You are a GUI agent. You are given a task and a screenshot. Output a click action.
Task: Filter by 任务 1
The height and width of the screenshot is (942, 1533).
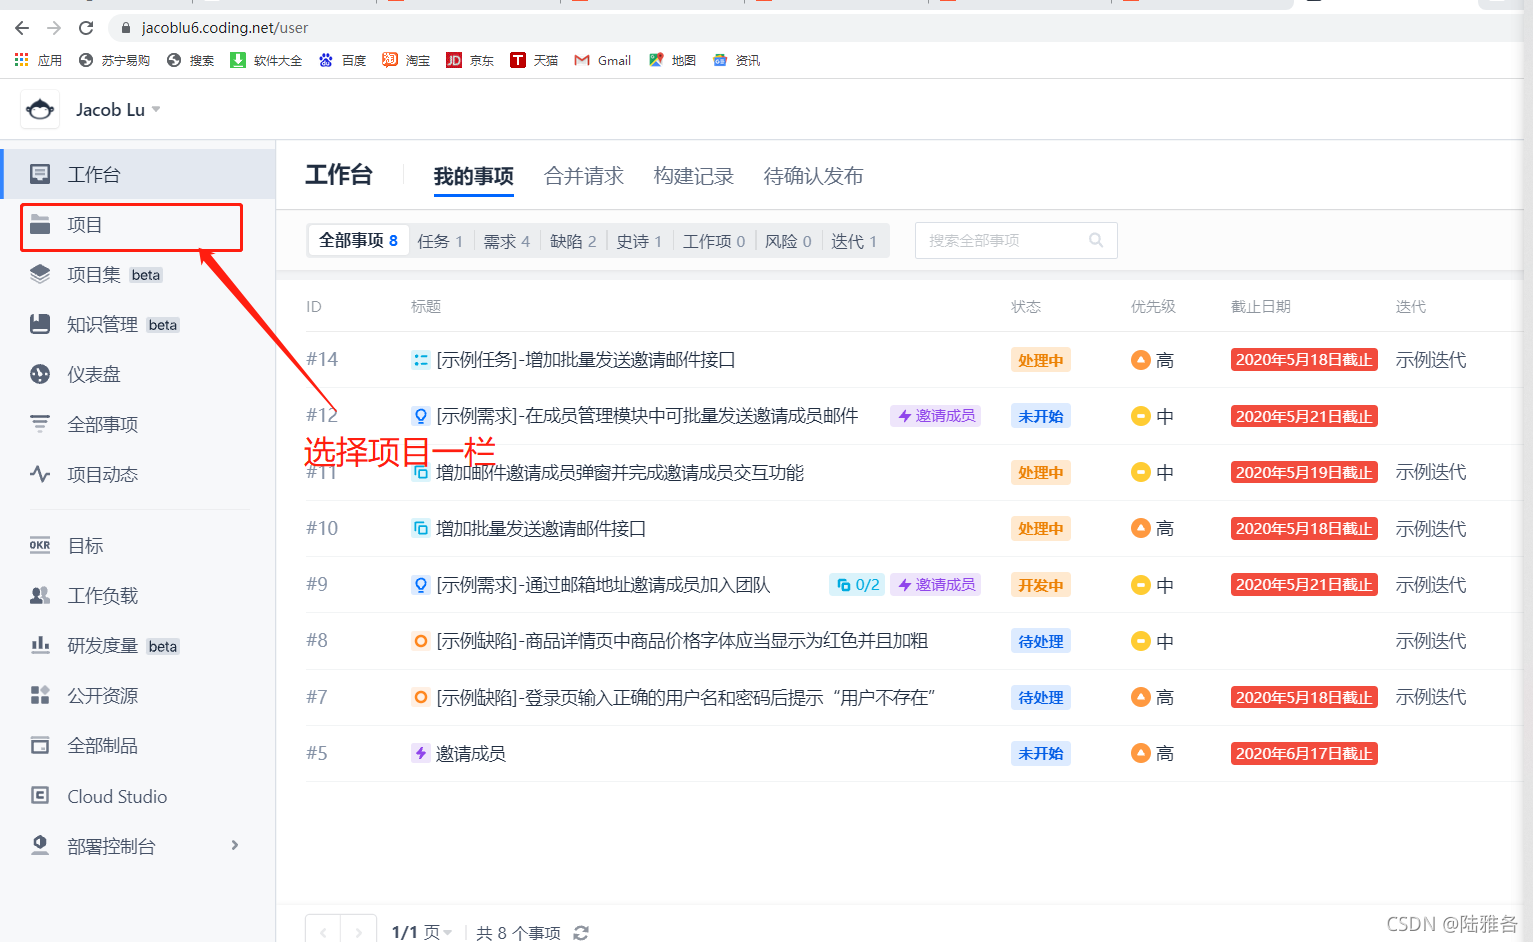440,241
